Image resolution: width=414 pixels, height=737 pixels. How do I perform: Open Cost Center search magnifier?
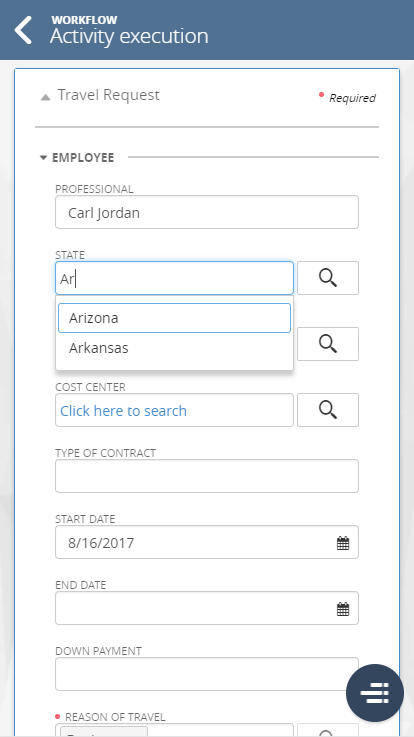[x=328, y=410]
